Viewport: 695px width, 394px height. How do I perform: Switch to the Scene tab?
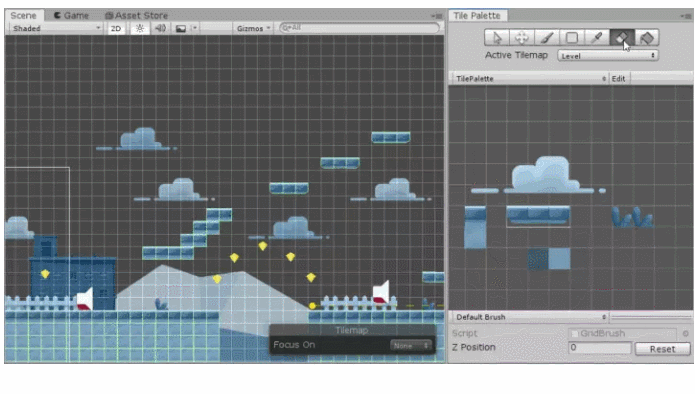point(23,16)
